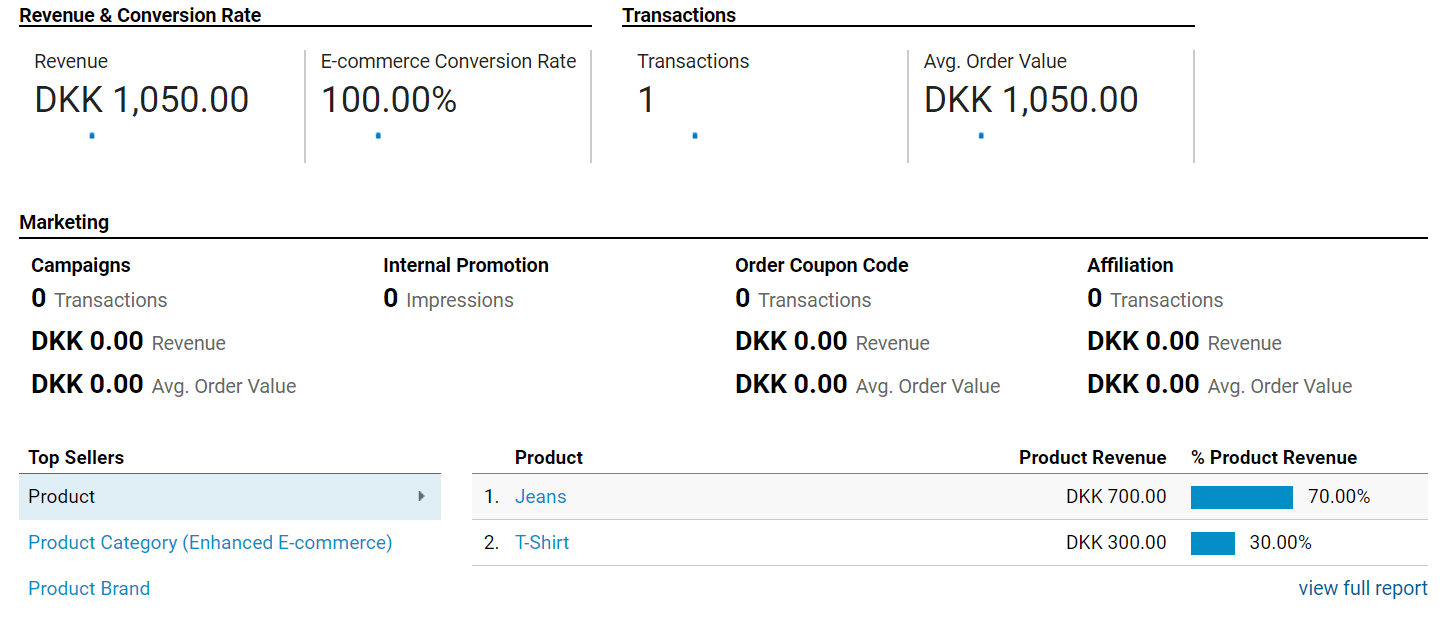Open the T-Shirt product link
The width and height of the screenshot is (1452, 620).
[x=542, y=543]
